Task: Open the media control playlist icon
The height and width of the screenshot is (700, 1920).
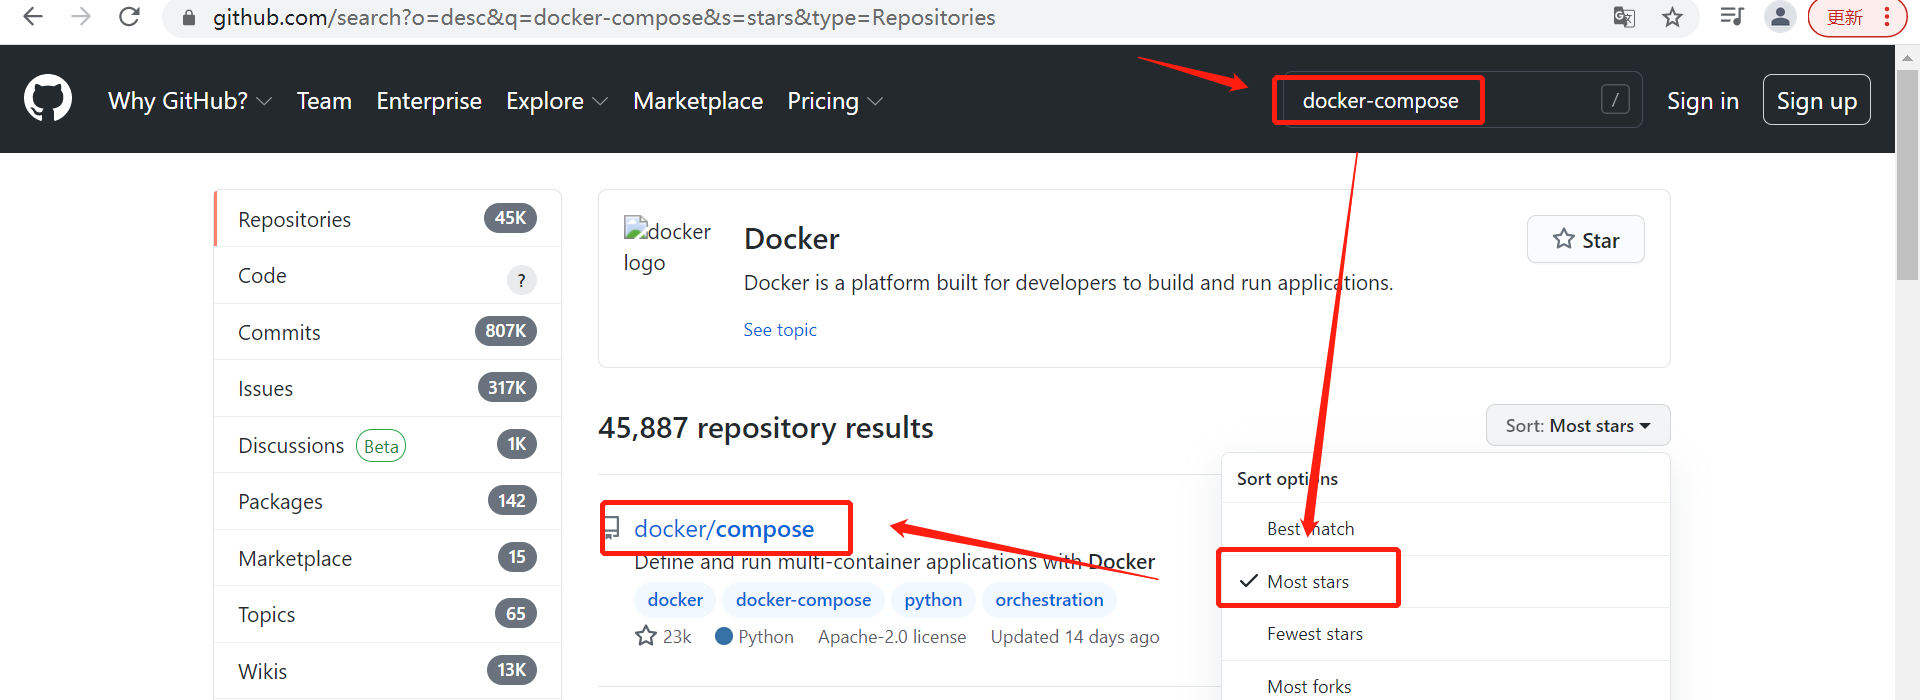Action: (1732, 17)
